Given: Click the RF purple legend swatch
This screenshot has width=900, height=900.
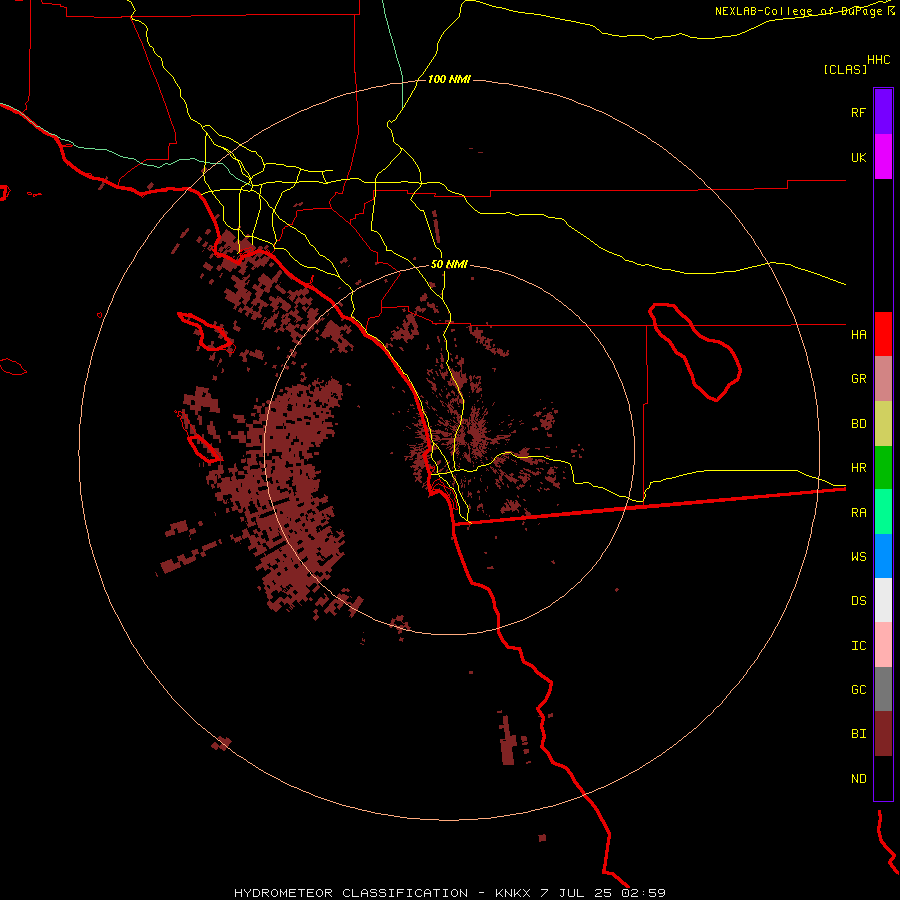Looking at the screenshot, I should [x=883, y=112].
